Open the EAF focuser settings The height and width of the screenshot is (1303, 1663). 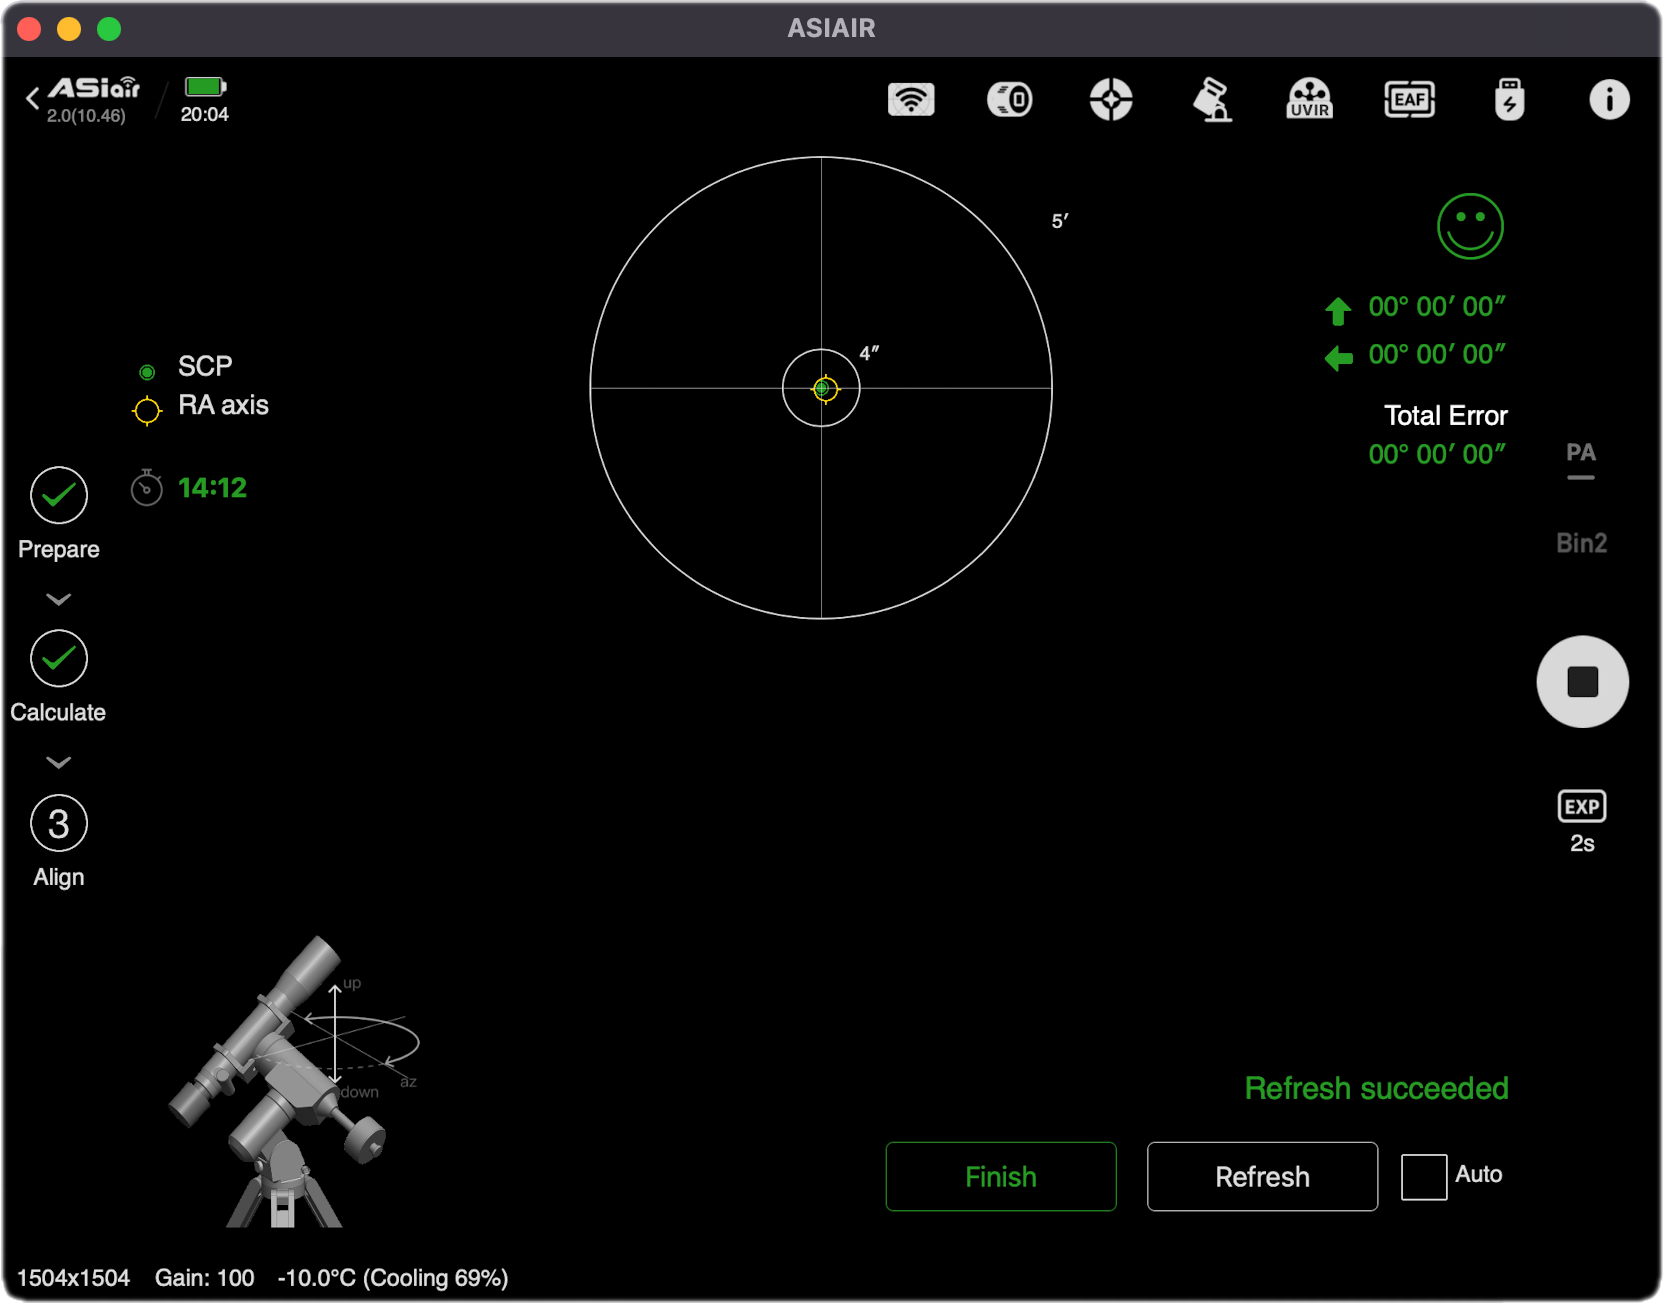point(1410,100)
